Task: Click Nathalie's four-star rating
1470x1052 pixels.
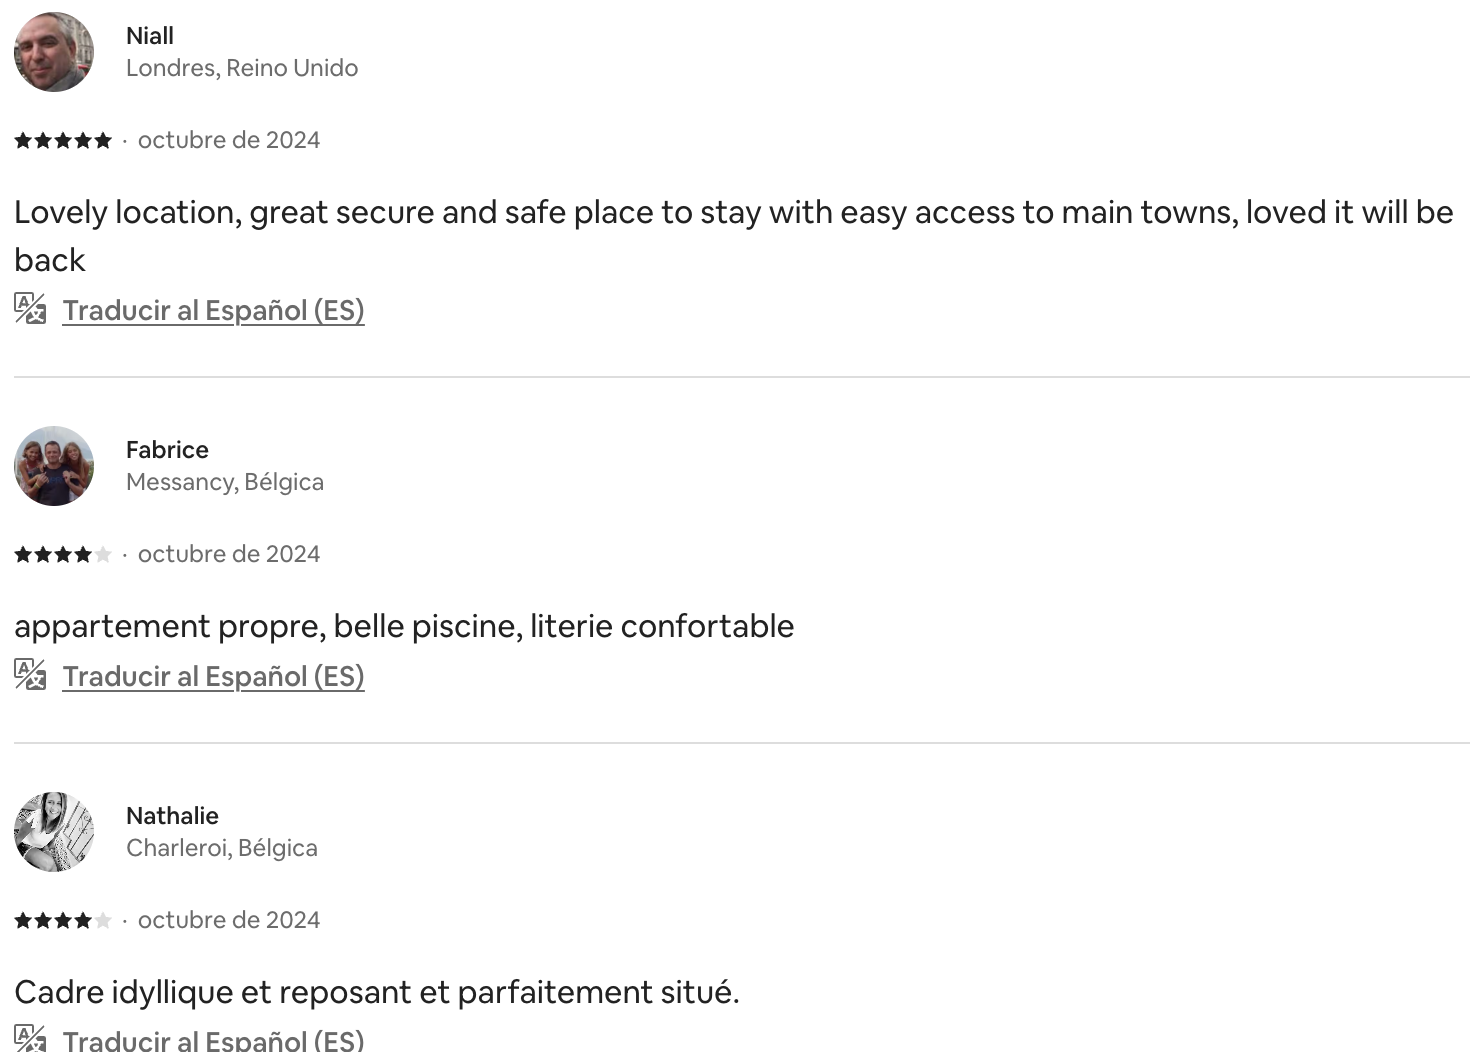Action: (63, 921)
